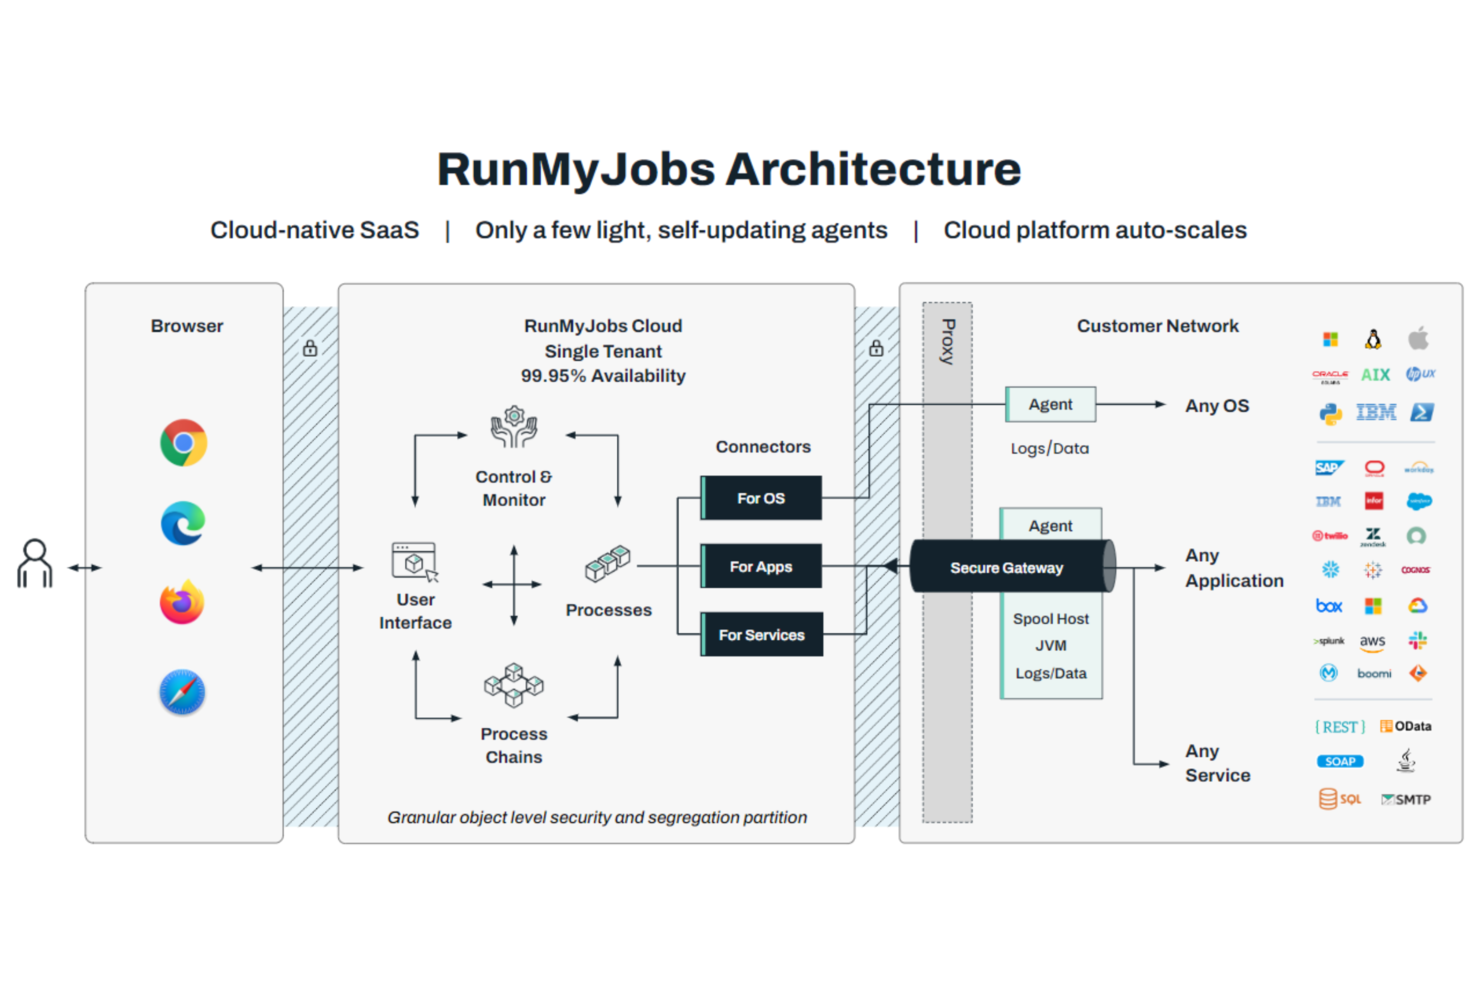Click the Microsoft Edge browser icon
This screenshot has height=987, width=1480.
click(x=183, y=523)
